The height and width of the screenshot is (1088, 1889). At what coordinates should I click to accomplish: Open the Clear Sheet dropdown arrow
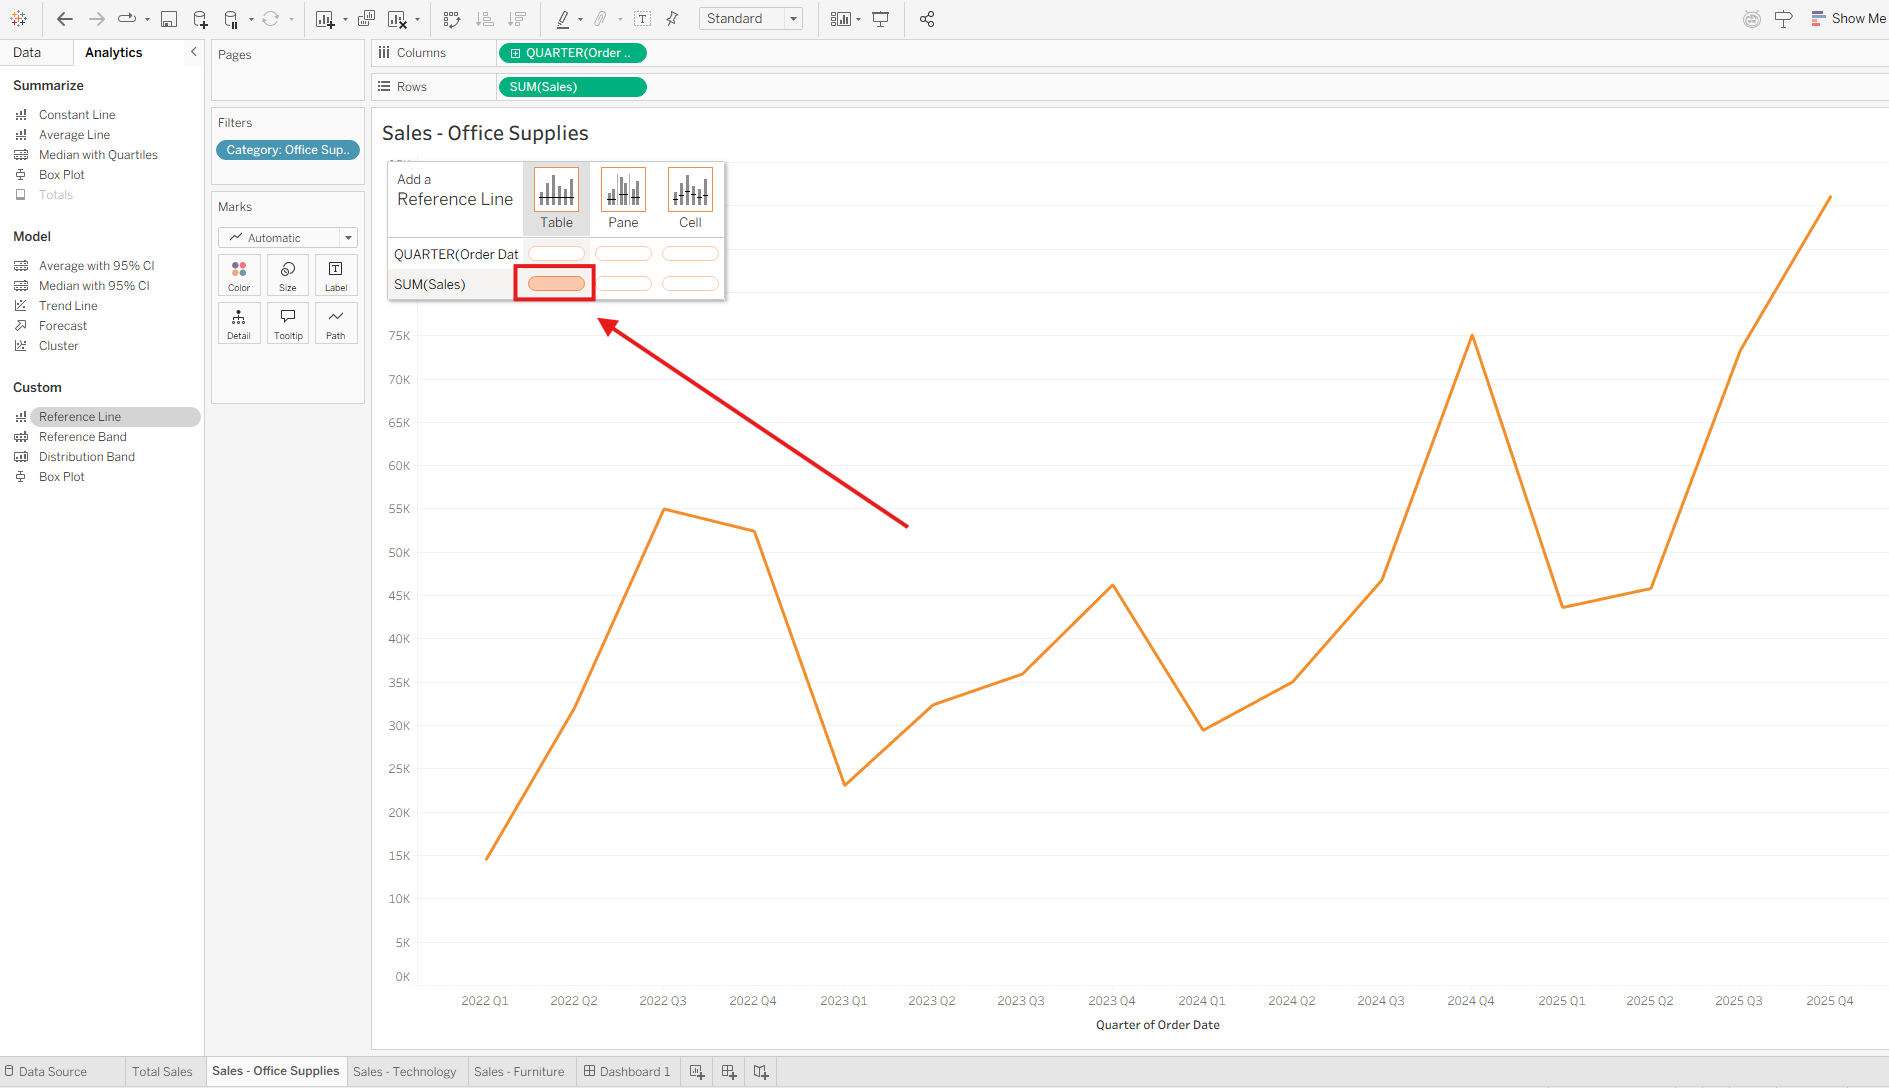click(417, 19)
